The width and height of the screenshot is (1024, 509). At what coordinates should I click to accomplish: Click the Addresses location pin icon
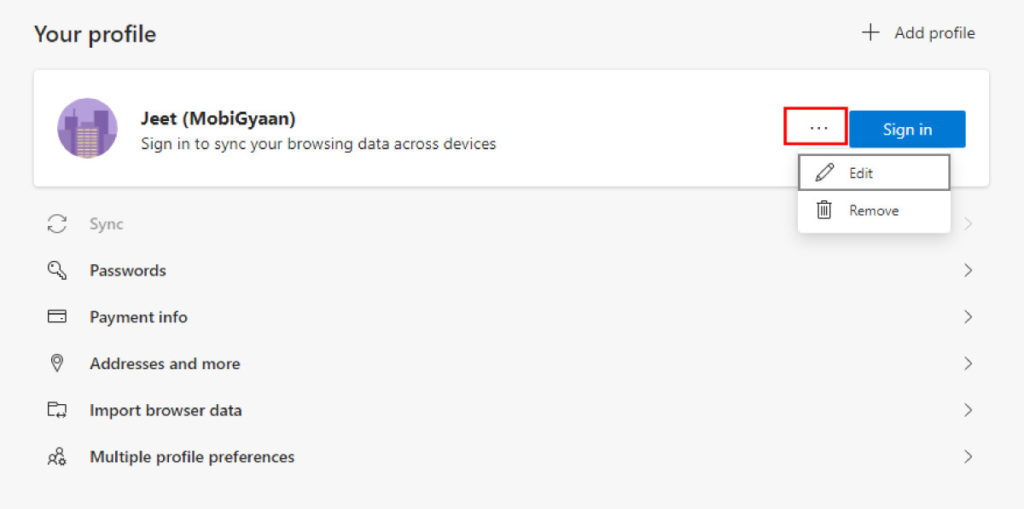(57, 363)
